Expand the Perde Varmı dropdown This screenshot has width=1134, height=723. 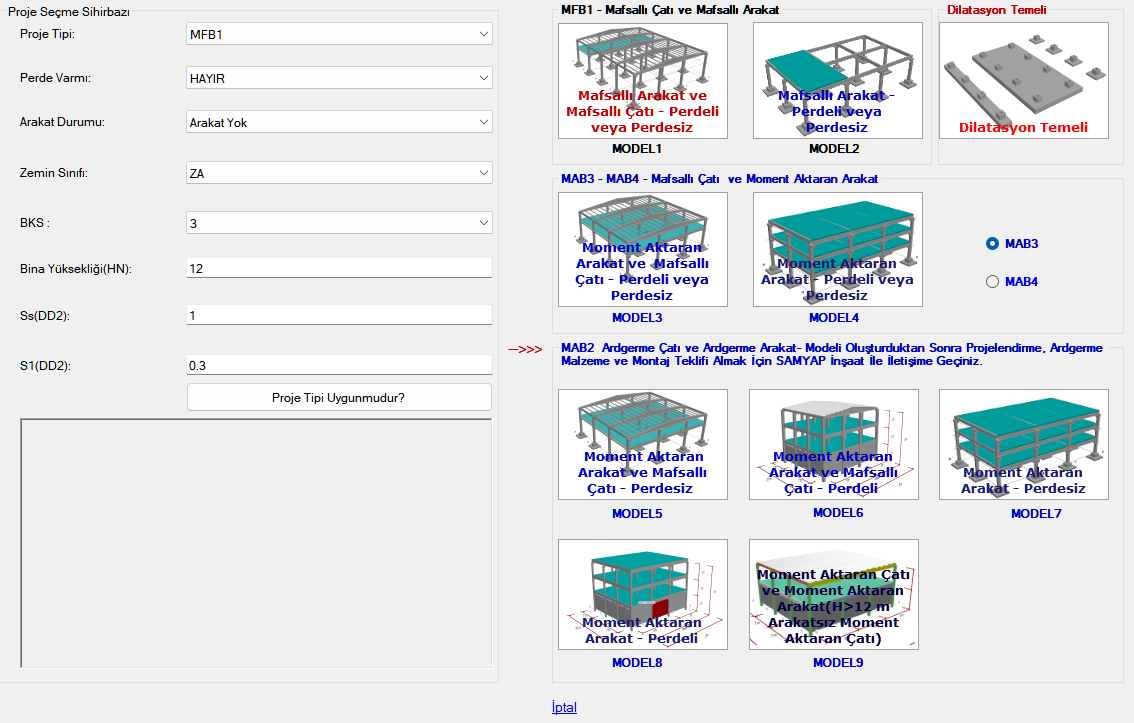coord(339,78)
